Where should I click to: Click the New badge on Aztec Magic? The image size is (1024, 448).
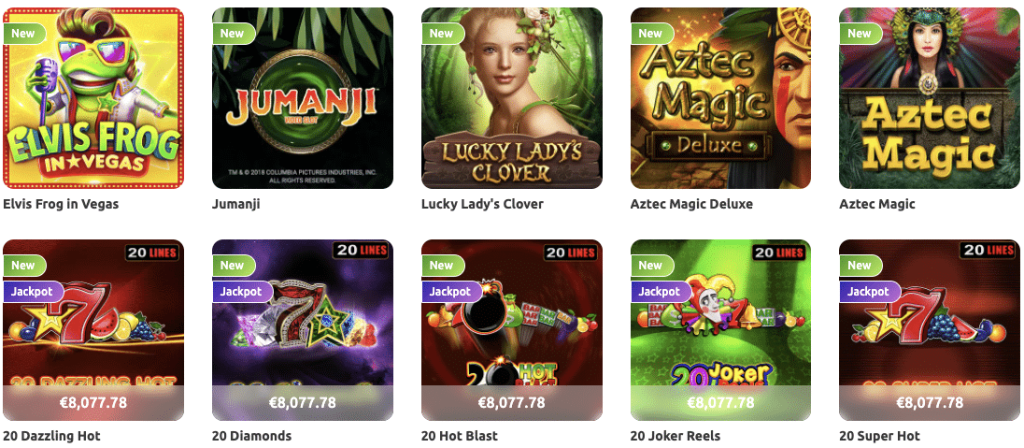click(860, 33)
